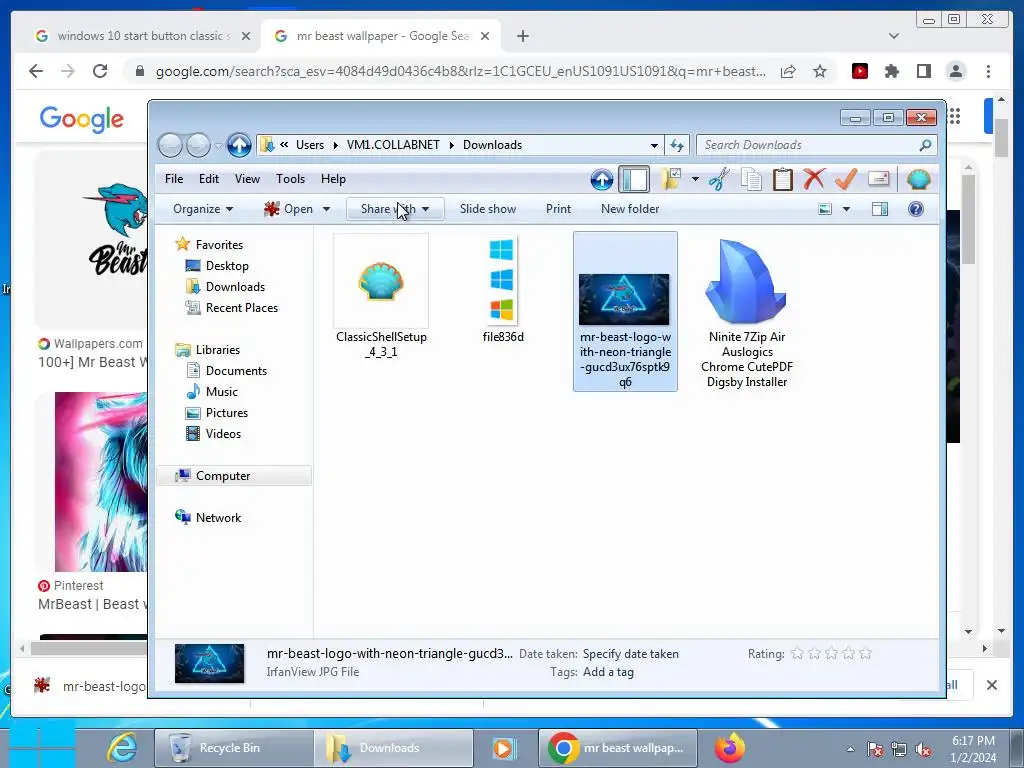The image size is (1024, 768).
Task: Open Chrome extensions puzzle icon
Action: 891,71
